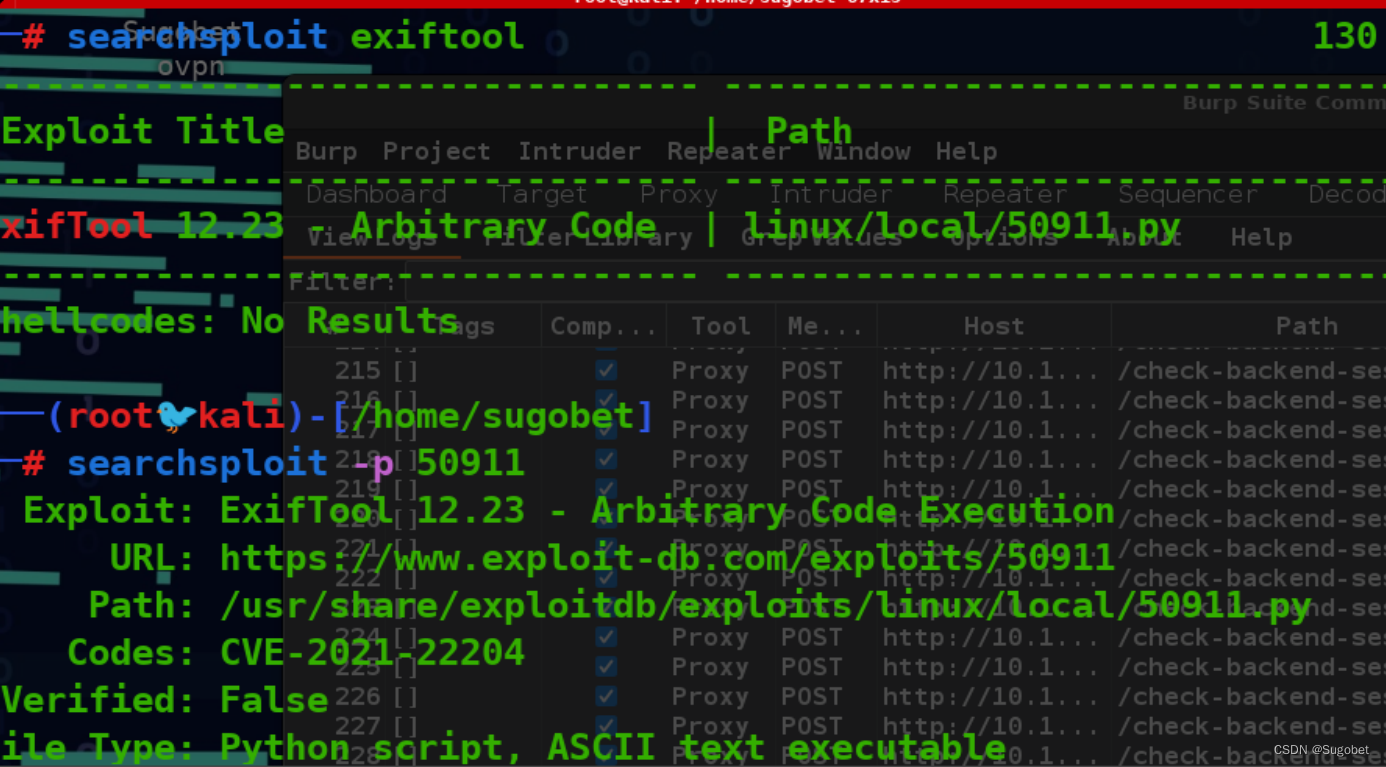This screenshot has width=1386, height=767.
Task: Toggle the Complete checkbox in row 222
Action: point(606,578)
